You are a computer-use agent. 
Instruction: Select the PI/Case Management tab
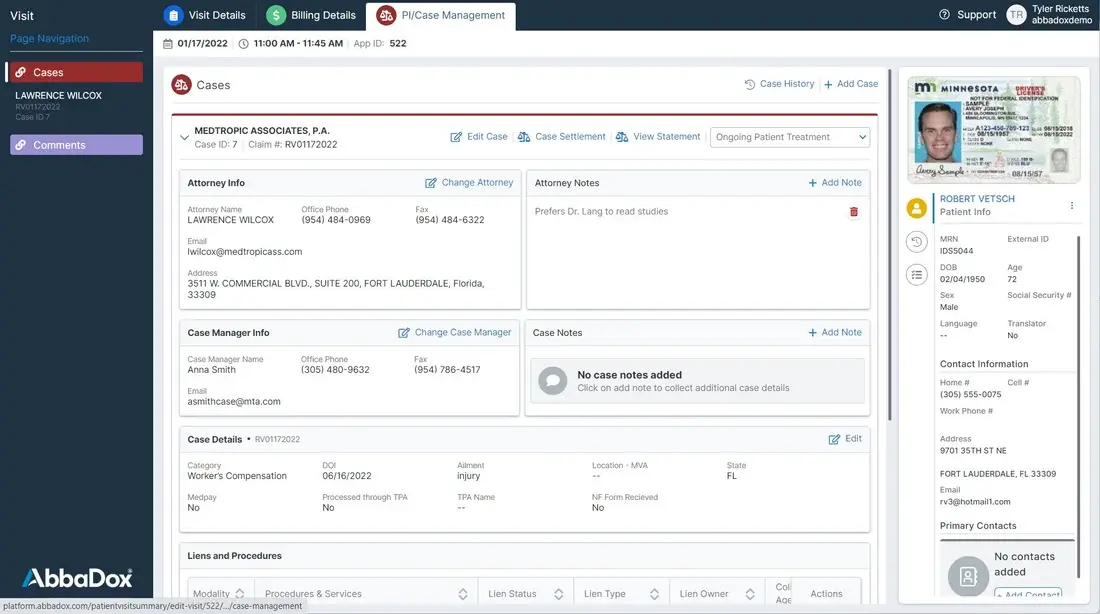(x=441, y=15)
